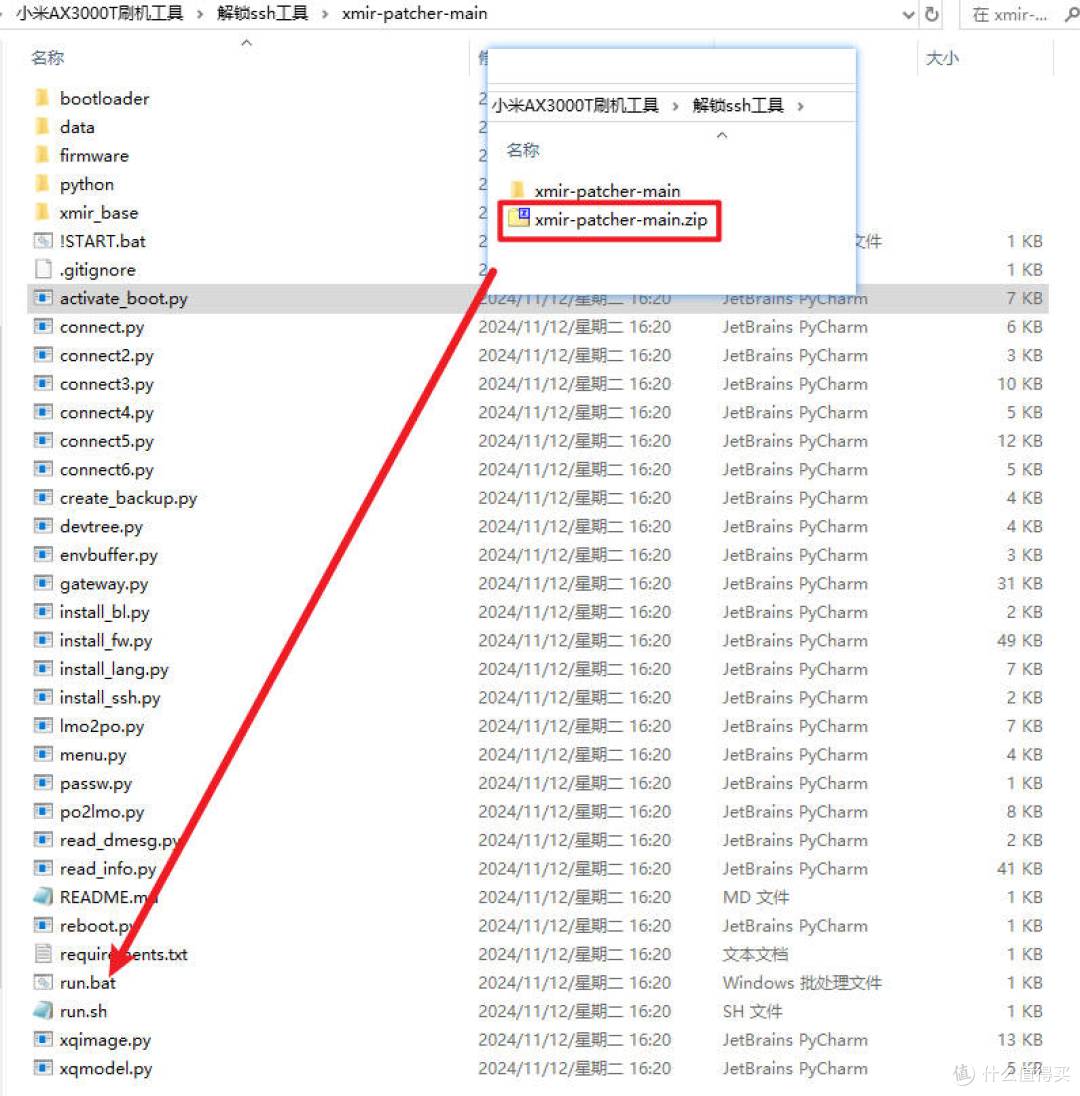Image resolution: width=1080 pixels, height=1096 pixels.
Task: Sort by 名称 column in main window
Action: pyautogui.click(x=48, y=57)
